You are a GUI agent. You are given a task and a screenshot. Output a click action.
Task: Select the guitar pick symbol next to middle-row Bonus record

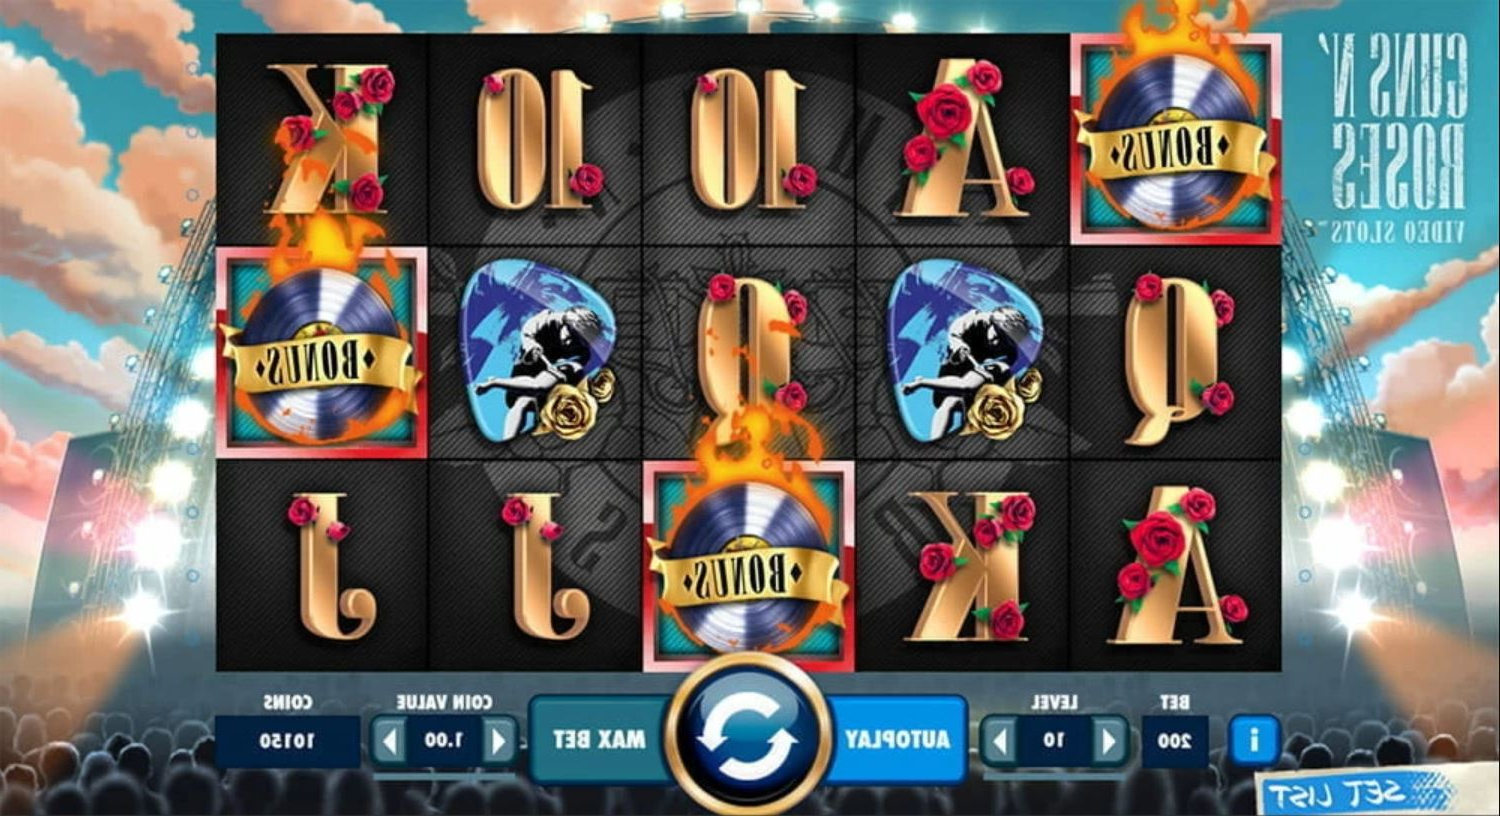pos(537,350)
